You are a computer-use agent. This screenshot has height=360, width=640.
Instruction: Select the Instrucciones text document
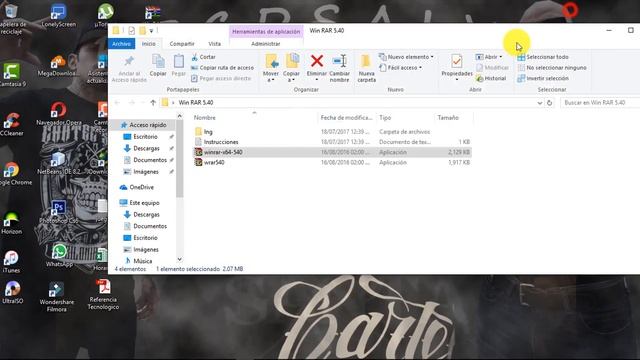(221, 142)
